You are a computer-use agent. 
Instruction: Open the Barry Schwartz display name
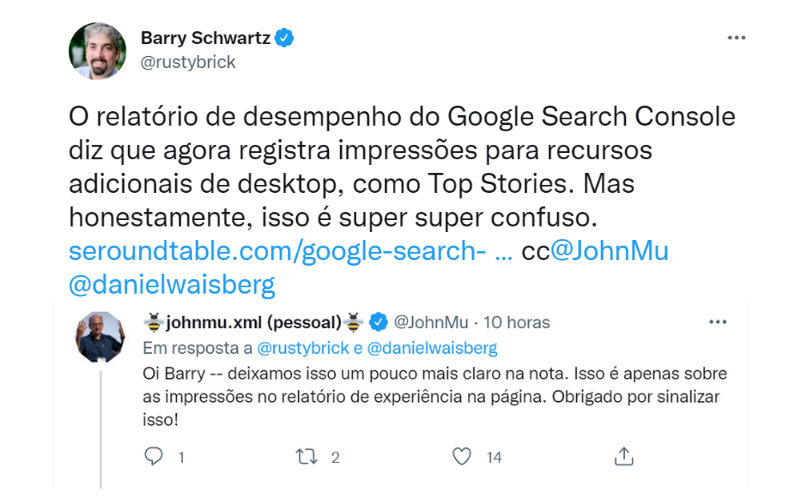pyautogui.click(x=207, y=39)
